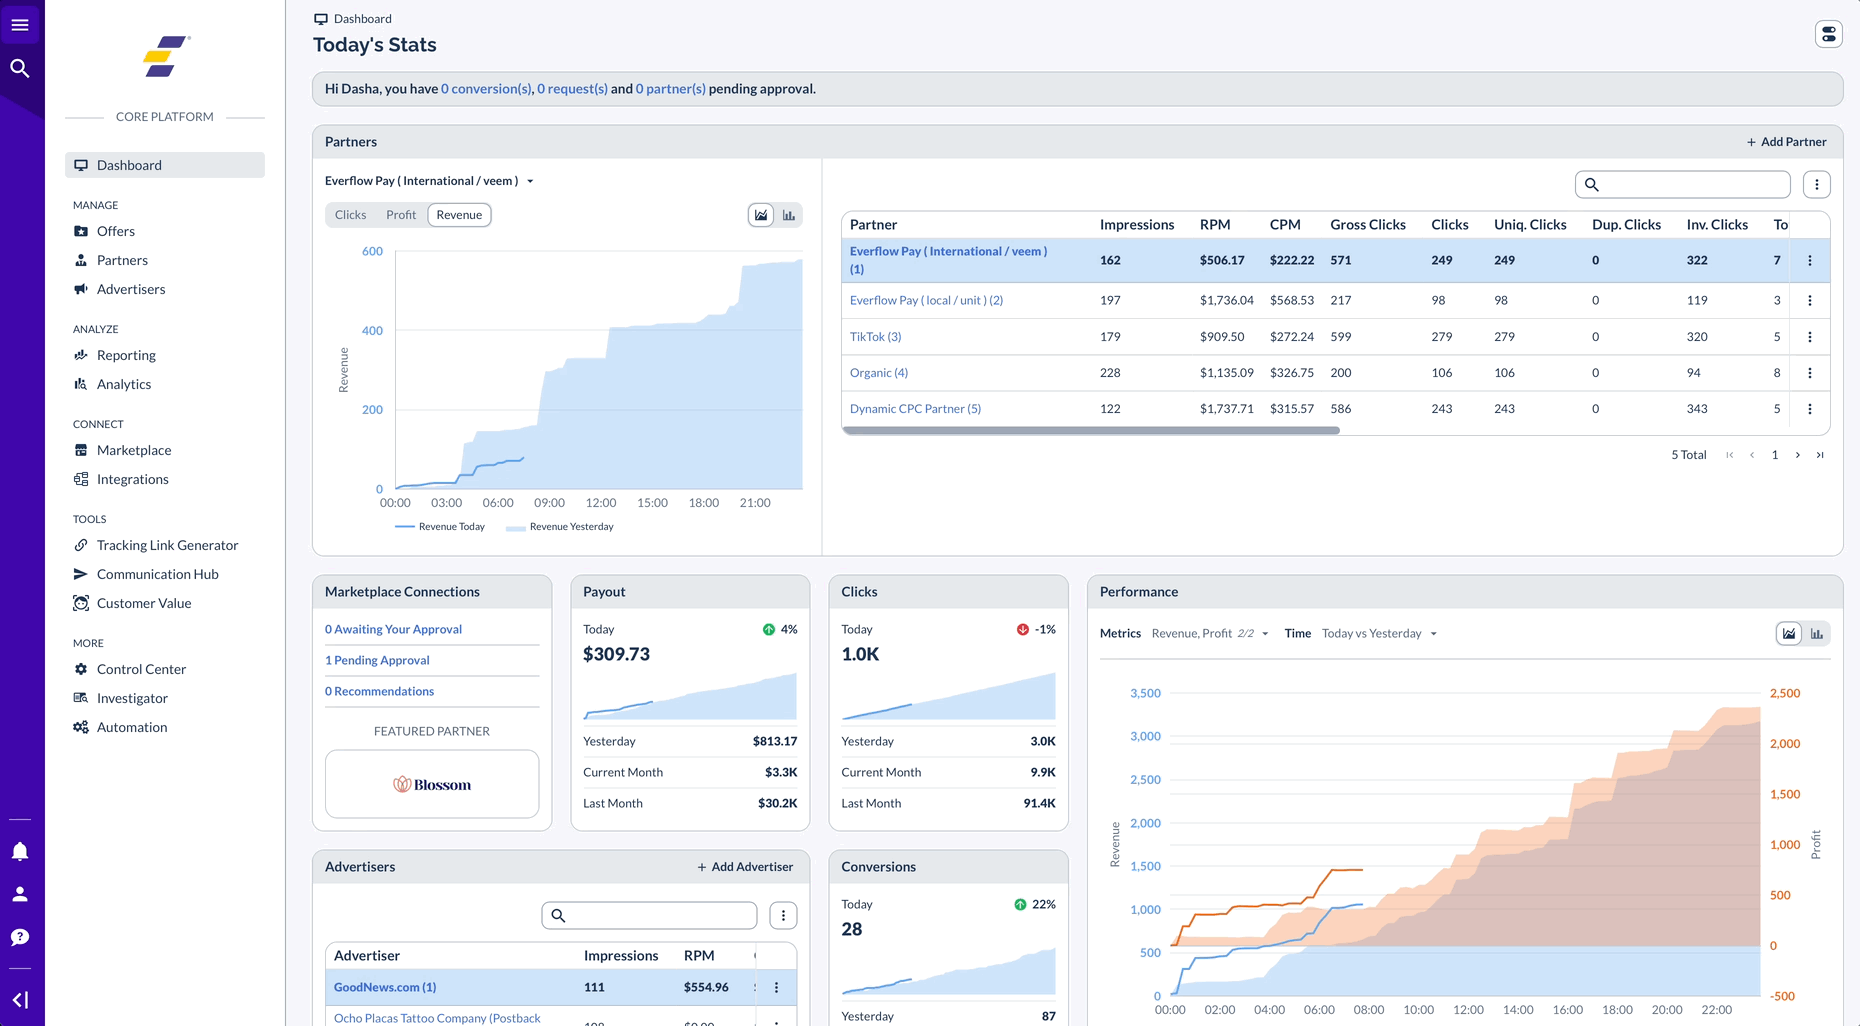Open the 1 Pending Approval link

[377, 660]
